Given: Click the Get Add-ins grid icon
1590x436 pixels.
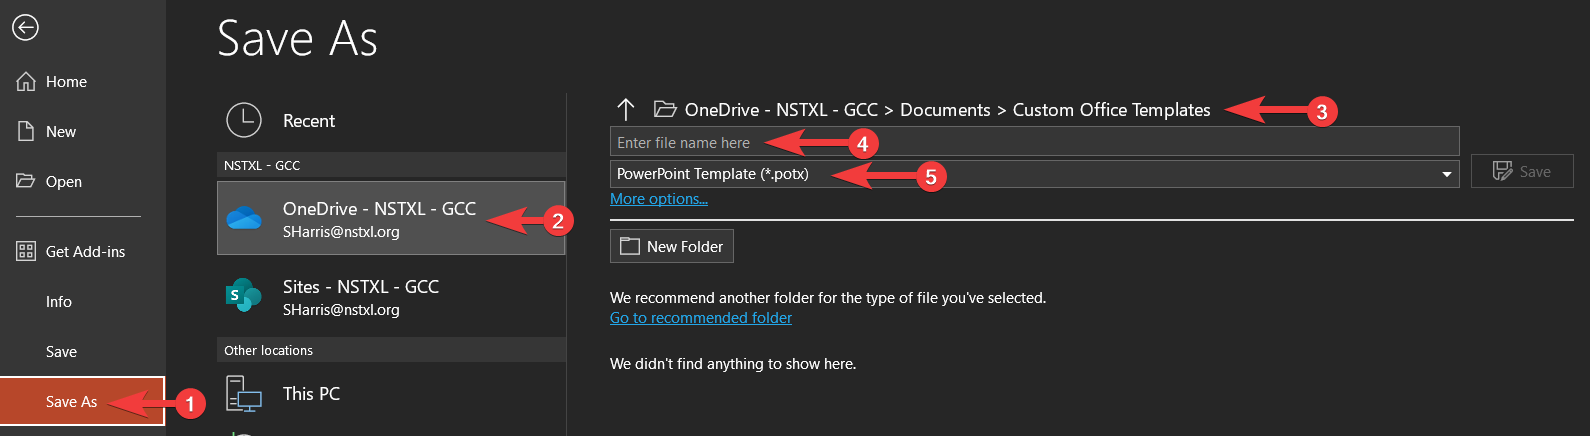Looking at the screenshot, I should (26, 252).
